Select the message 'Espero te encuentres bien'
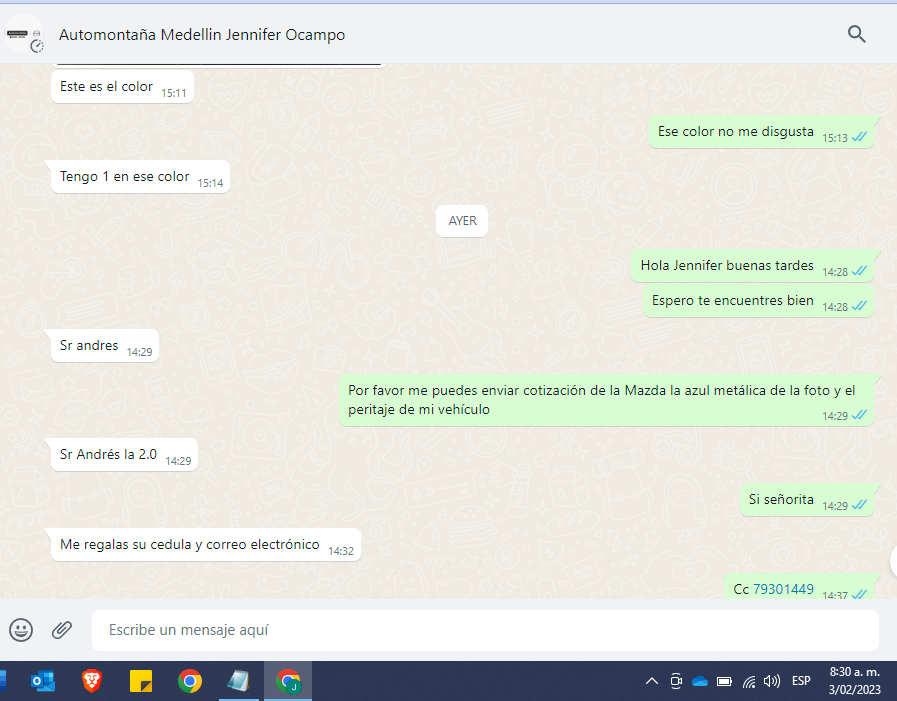This screenshot has width=897, height=701. click(x=758, y=301)
